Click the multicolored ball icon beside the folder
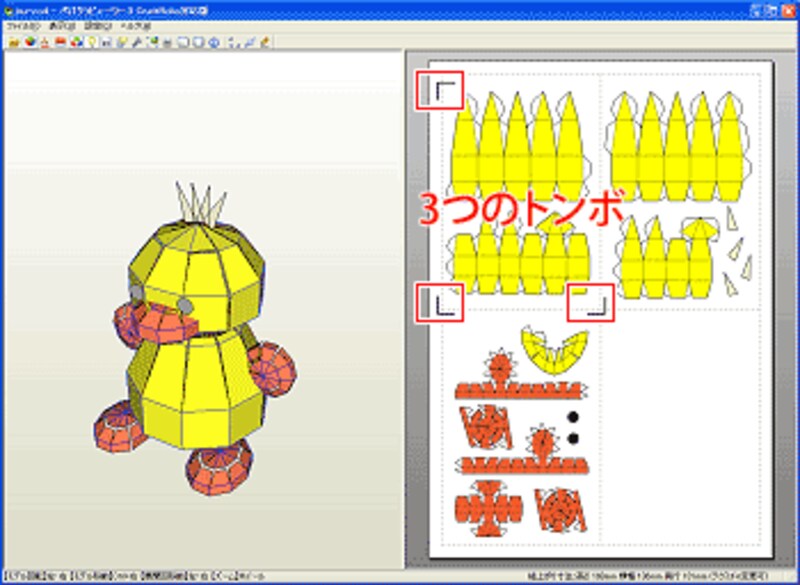The height and width of the screenshot is (585, 800). pyautogui.click(x=31, y=42)
